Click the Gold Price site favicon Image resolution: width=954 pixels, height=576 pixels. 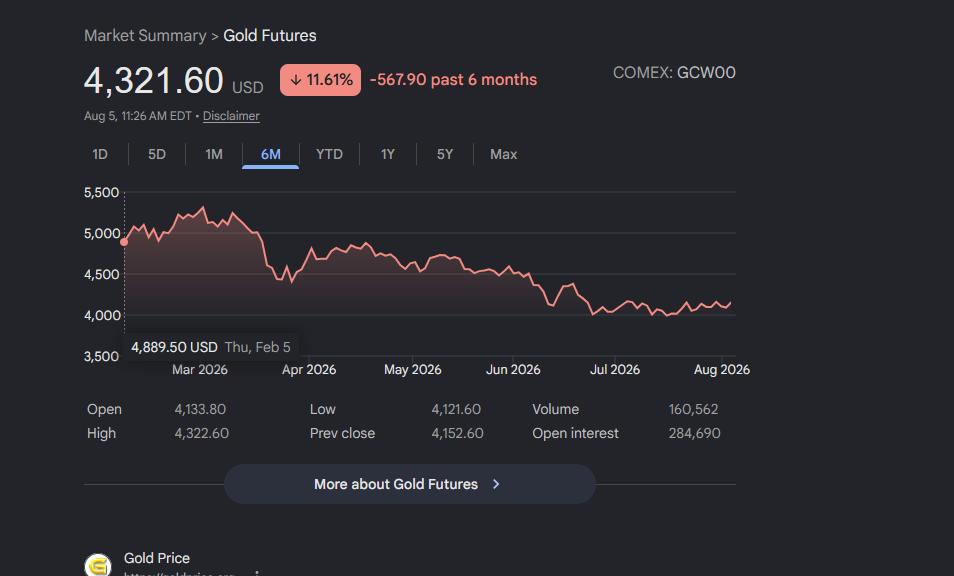click(98, 565)
